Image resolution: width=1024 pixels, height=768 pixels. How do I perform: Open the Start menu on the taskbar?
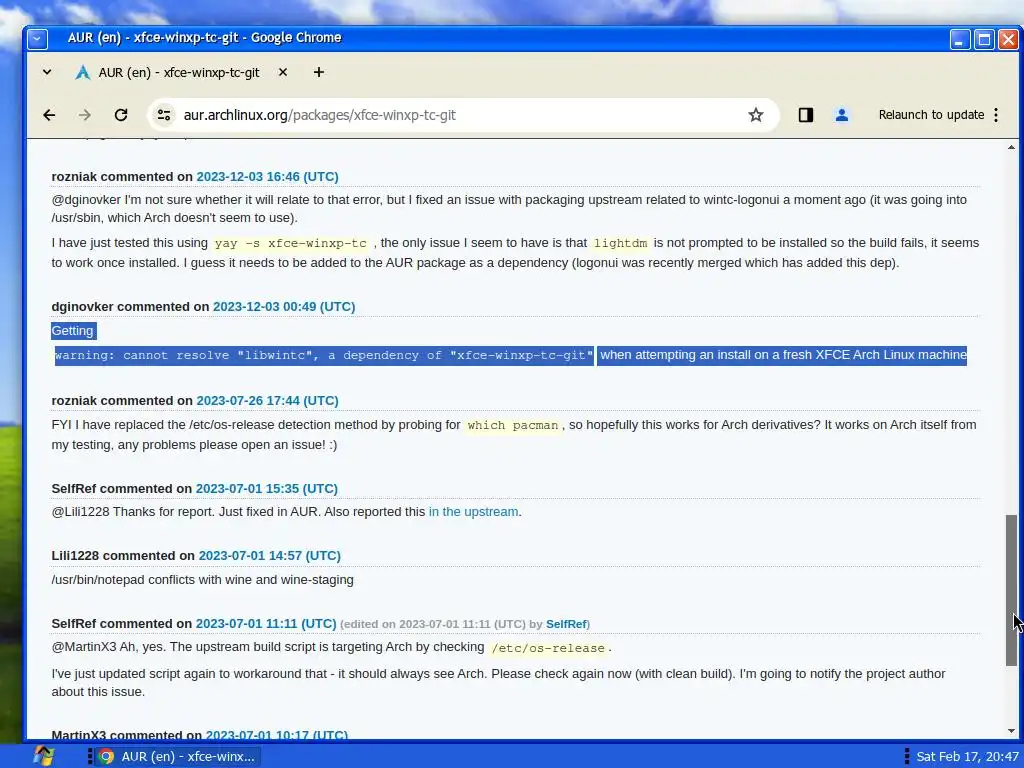coord(44,756)
